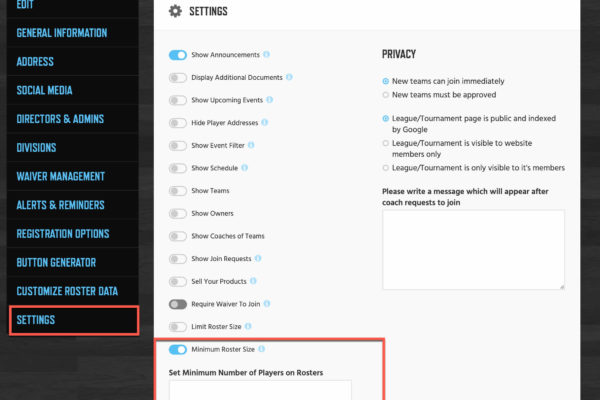Open info tooltip for Show Upcoming Events

pyautogui.click(x=269, y=100)
